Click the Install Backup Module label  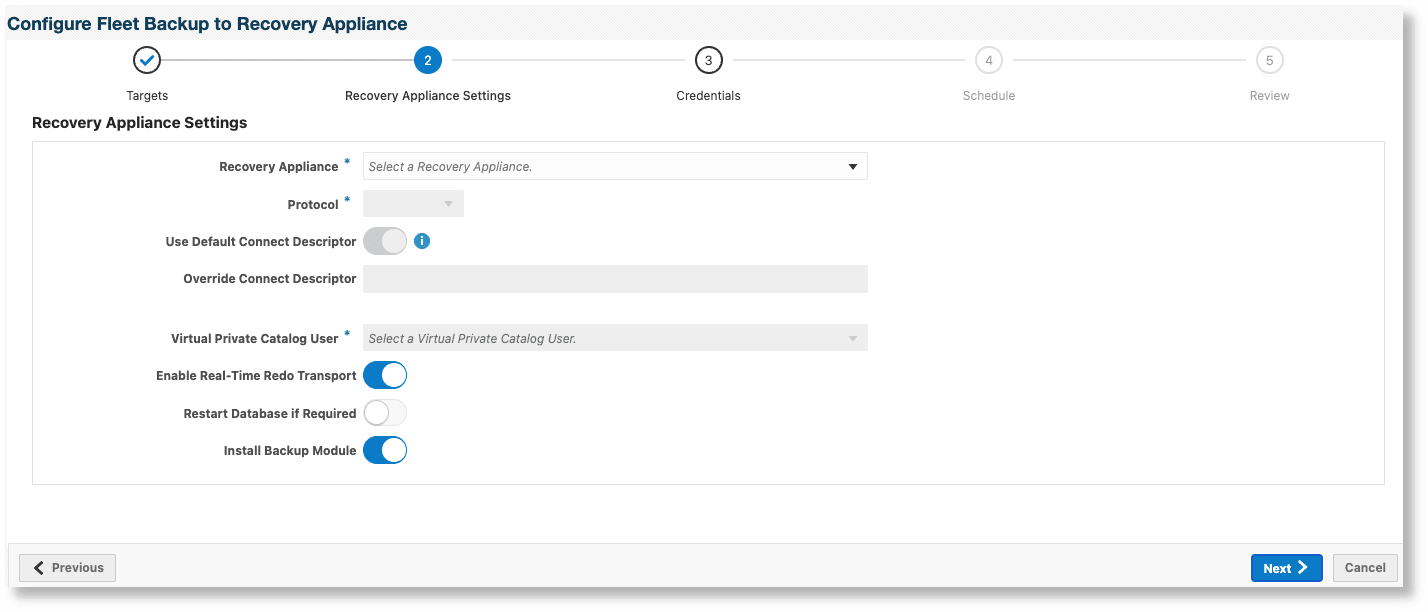pos(290,451)
